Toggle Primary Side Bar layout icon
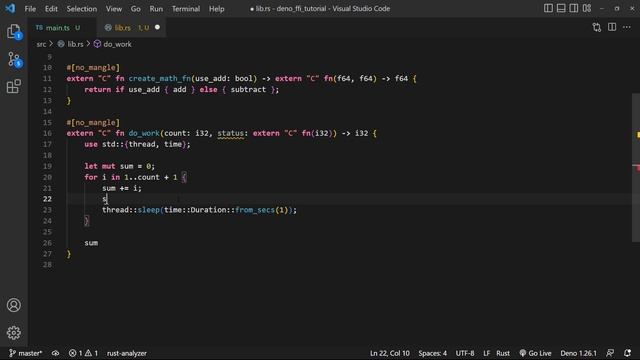Screen dimensions: 640x360 [x=548, y=8]
